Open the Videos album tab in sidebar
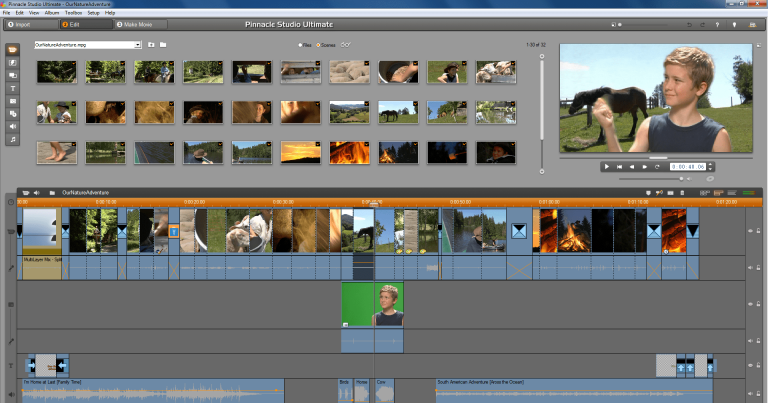768x403 pixels. [13, 50]
